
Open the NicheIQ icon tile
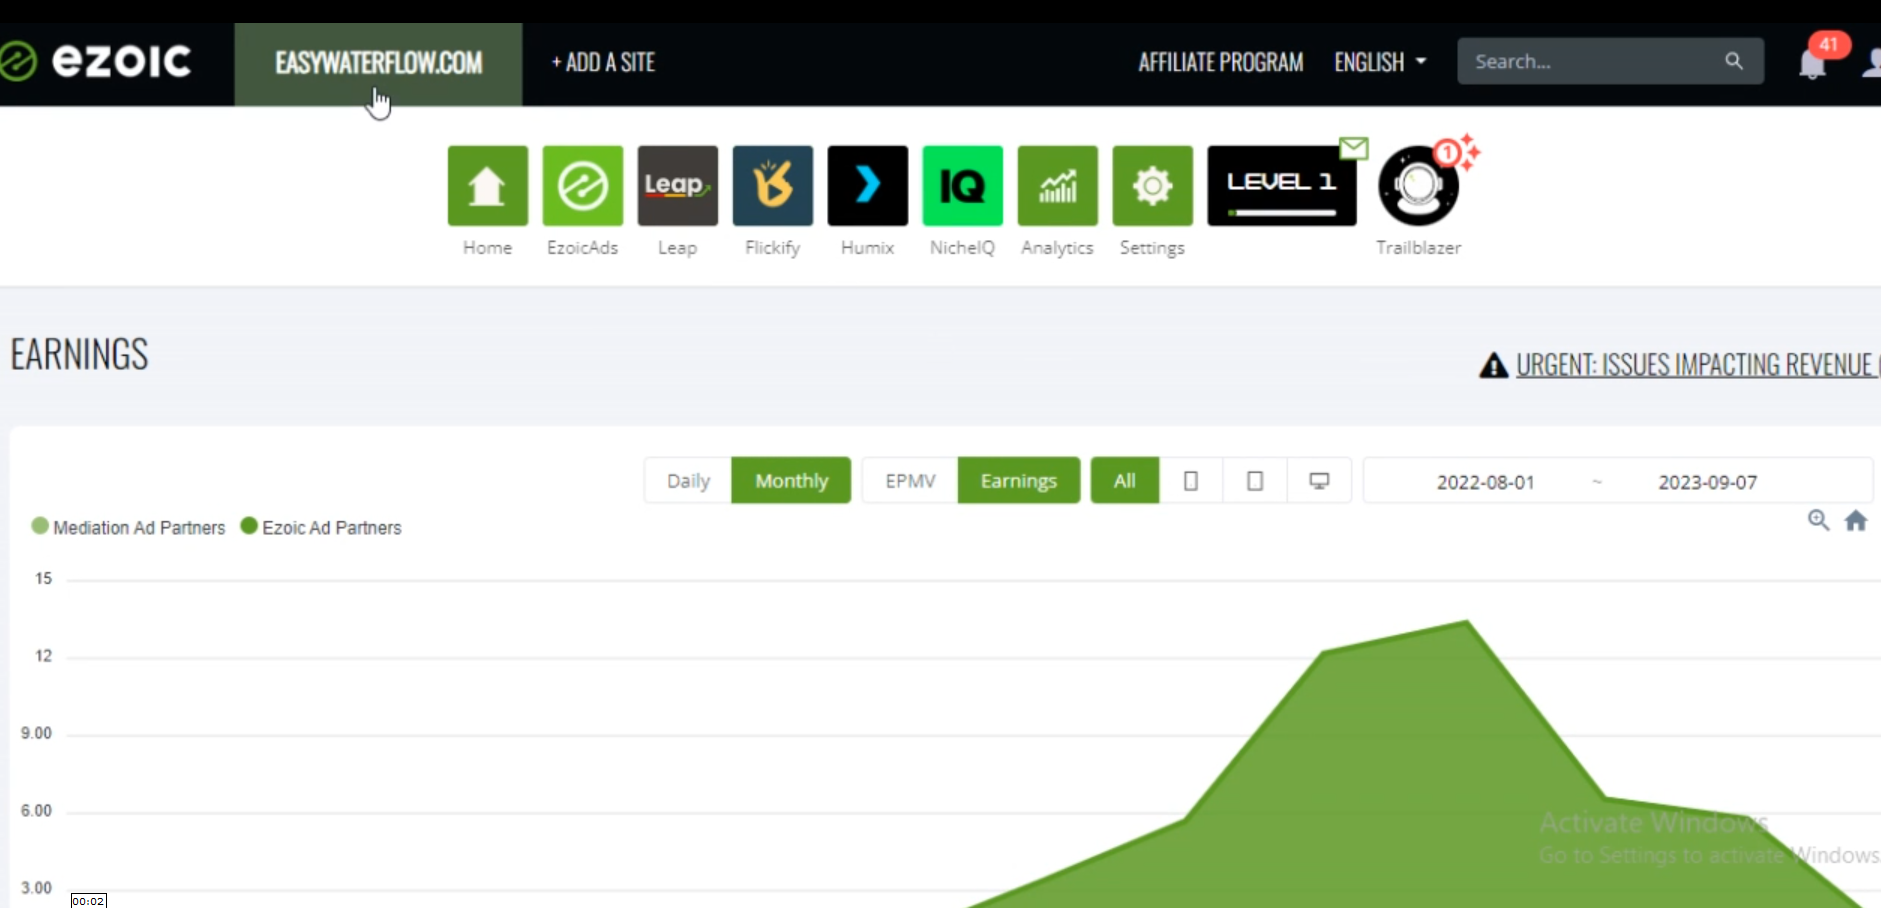tap(962, 186)
